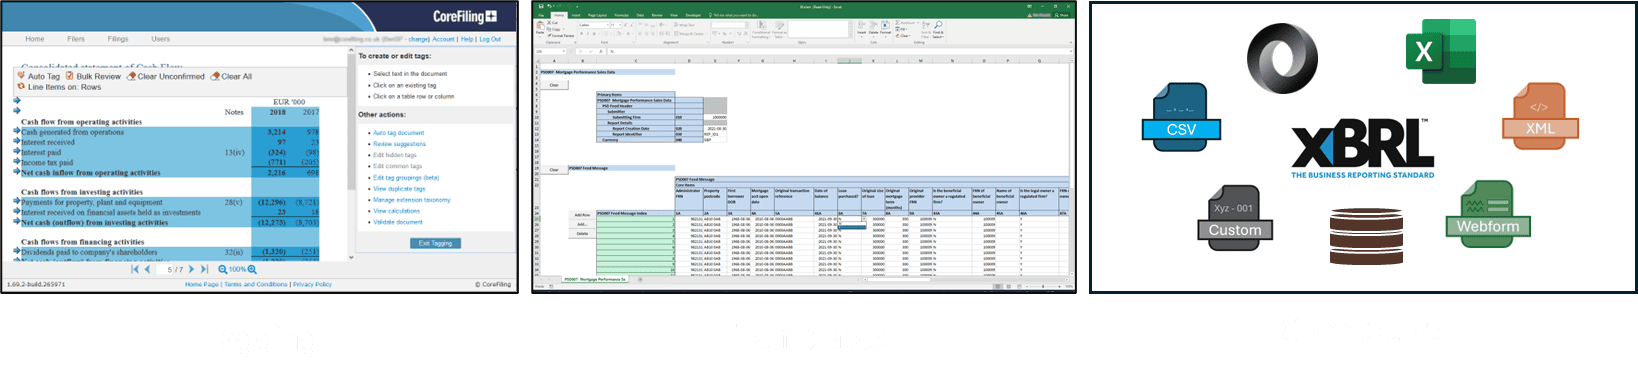Click Edit tag groupings (beta)
Viewport: 1638px width, 384px height.
(406, 178)
